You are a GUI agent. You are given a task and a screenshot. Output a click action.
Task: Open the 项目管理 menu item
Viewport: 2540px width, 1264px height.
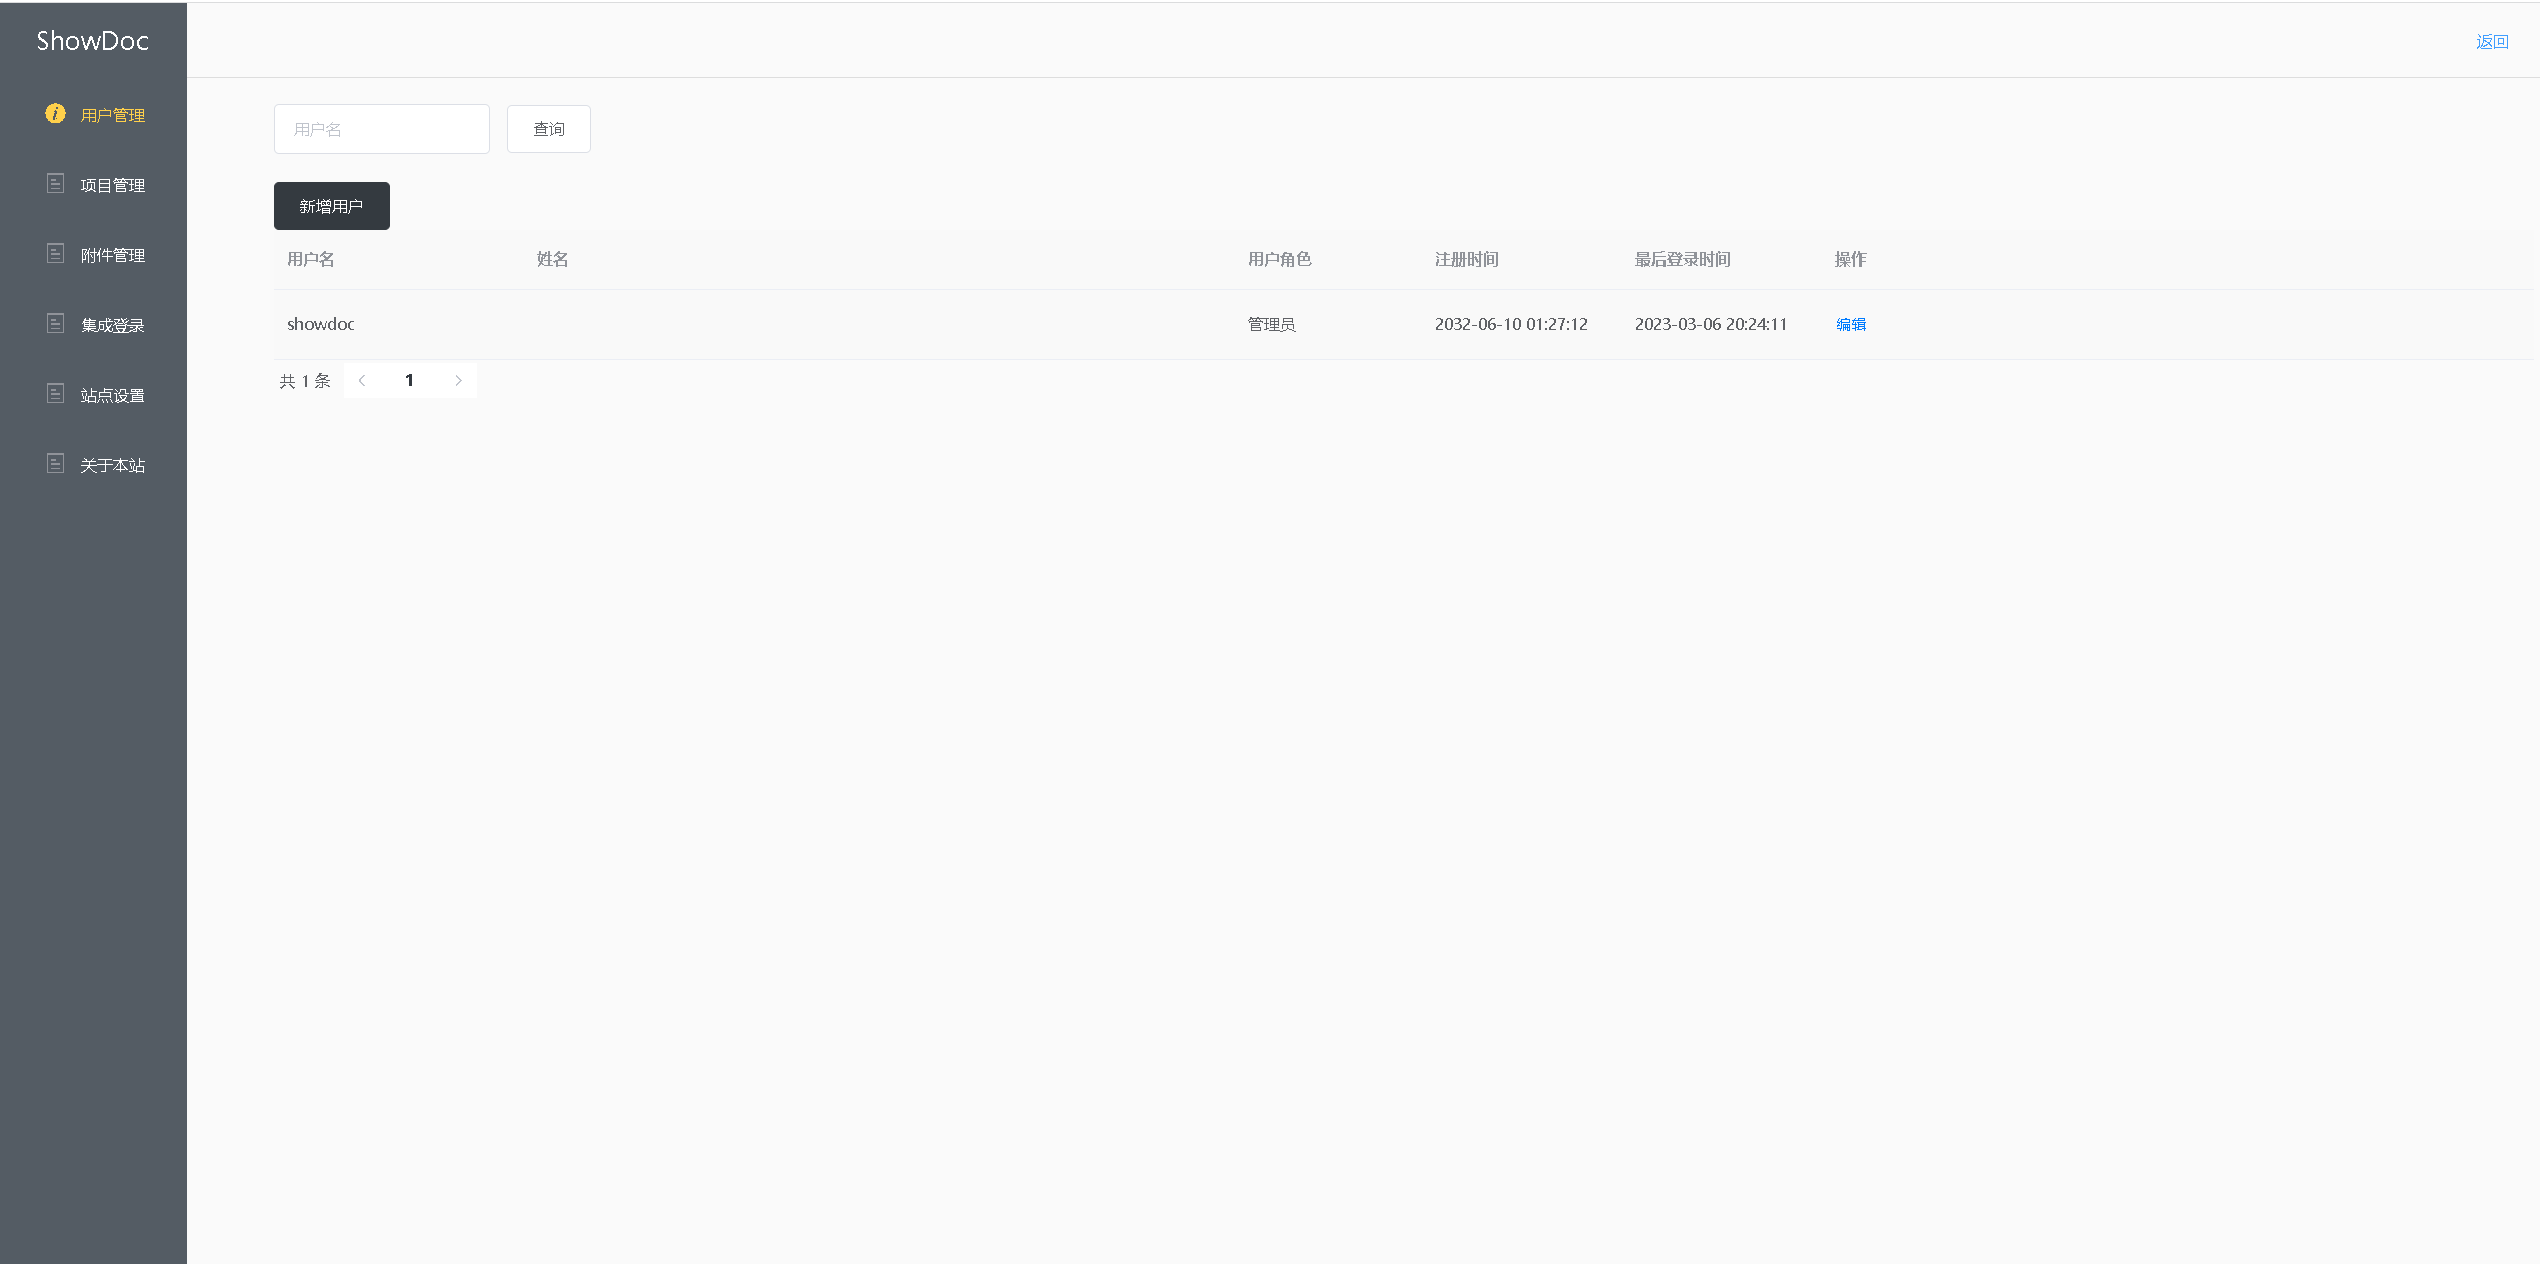pos(112,185)
